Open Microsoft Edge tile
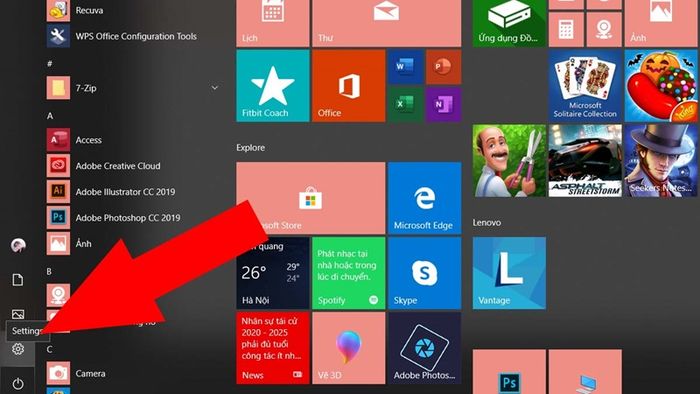Viewport: 700px width, 394px height. pyautogui.click(x=425, y=198)
